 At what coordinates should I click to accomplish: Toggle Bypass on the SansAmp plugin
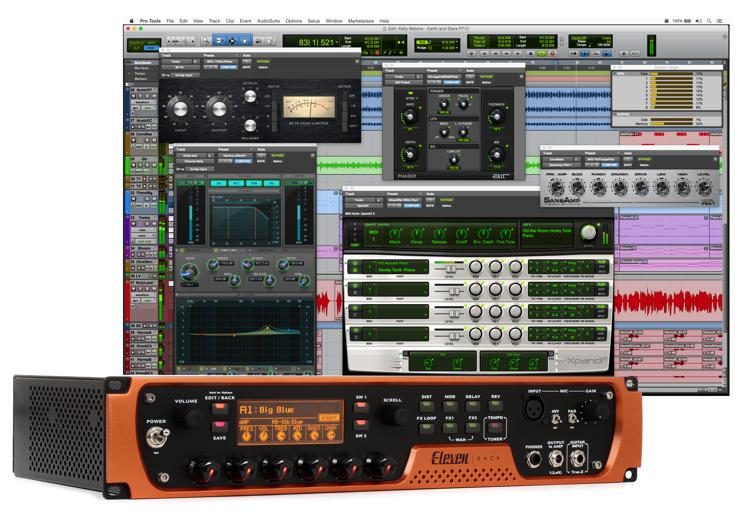[x=644, y=159]
